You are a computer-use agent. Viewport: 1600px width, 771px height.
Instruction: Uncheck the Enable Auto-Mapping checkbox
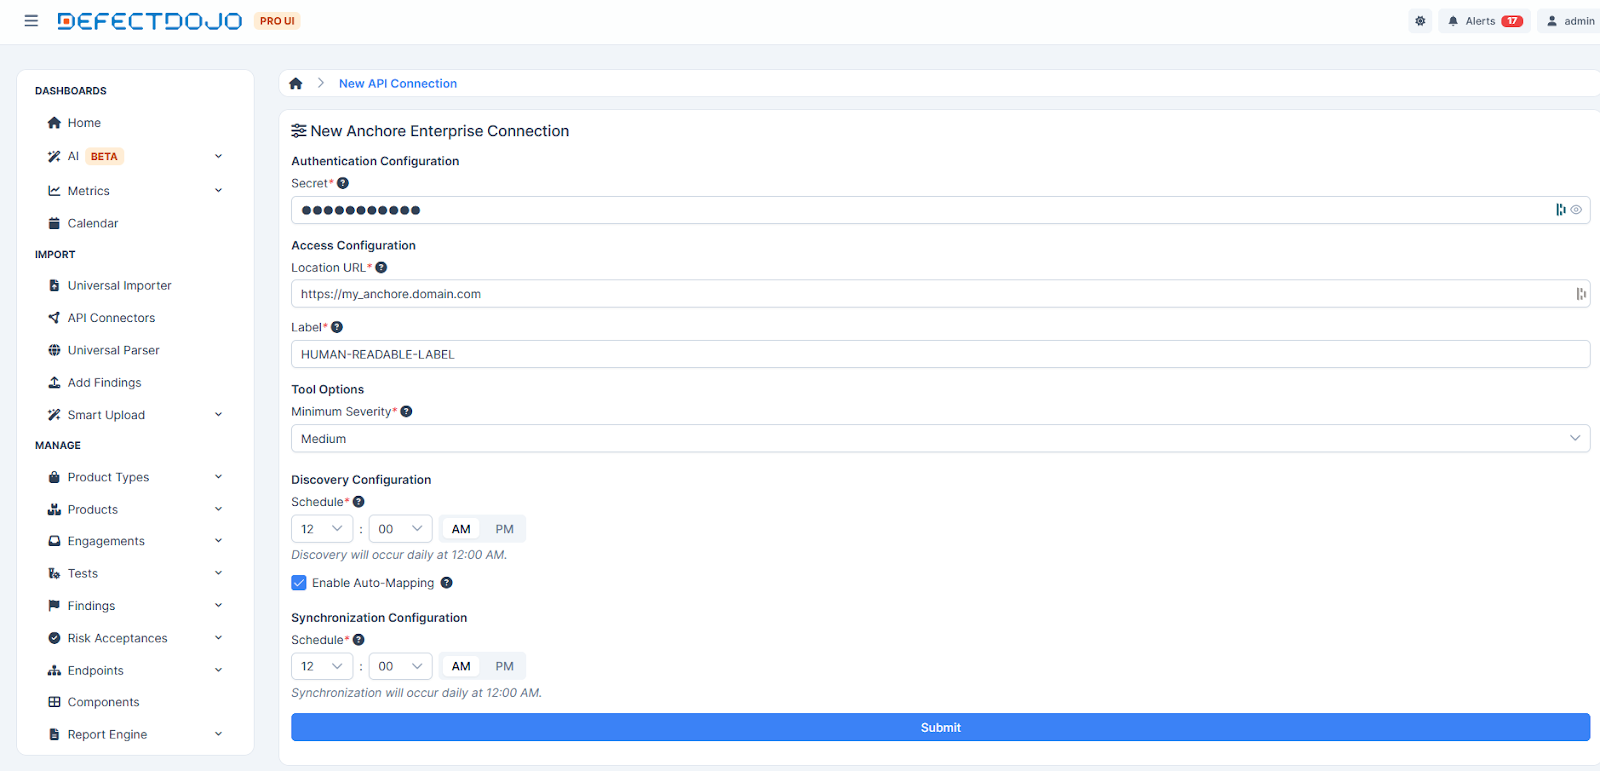299,583
